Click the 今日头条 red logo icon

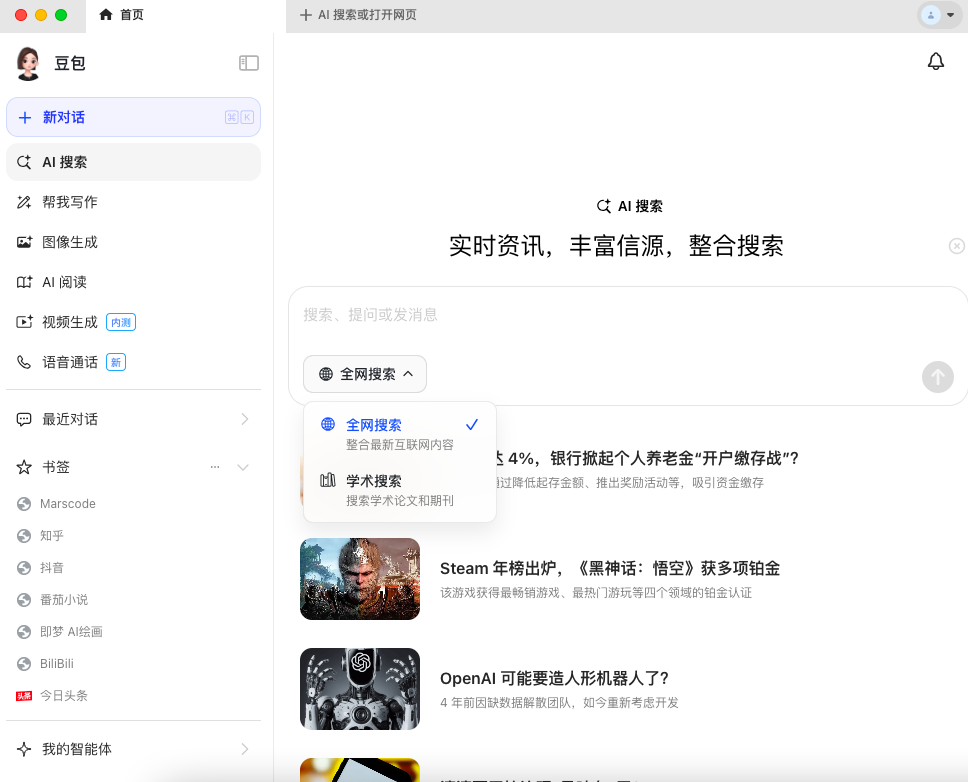(x=24, y=696)
